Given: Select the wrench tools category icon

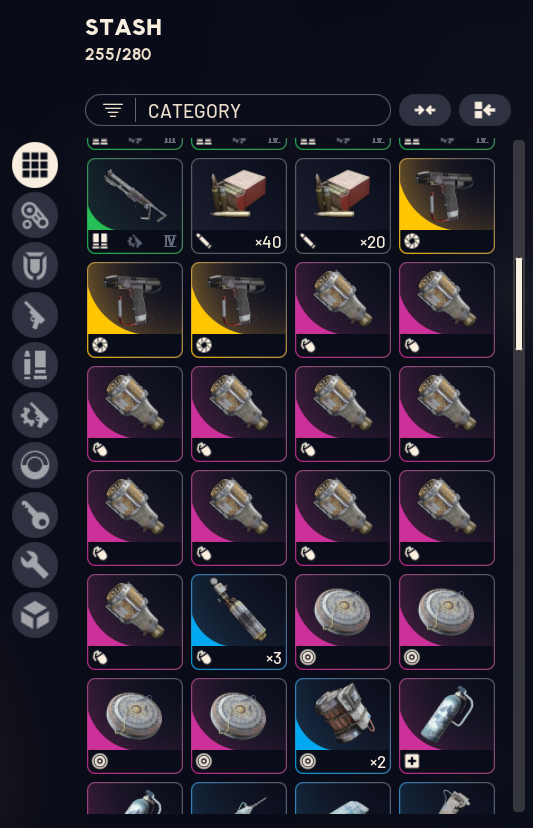Looking at the screenshot, I should pyautogui.click(x=35, y=565).
